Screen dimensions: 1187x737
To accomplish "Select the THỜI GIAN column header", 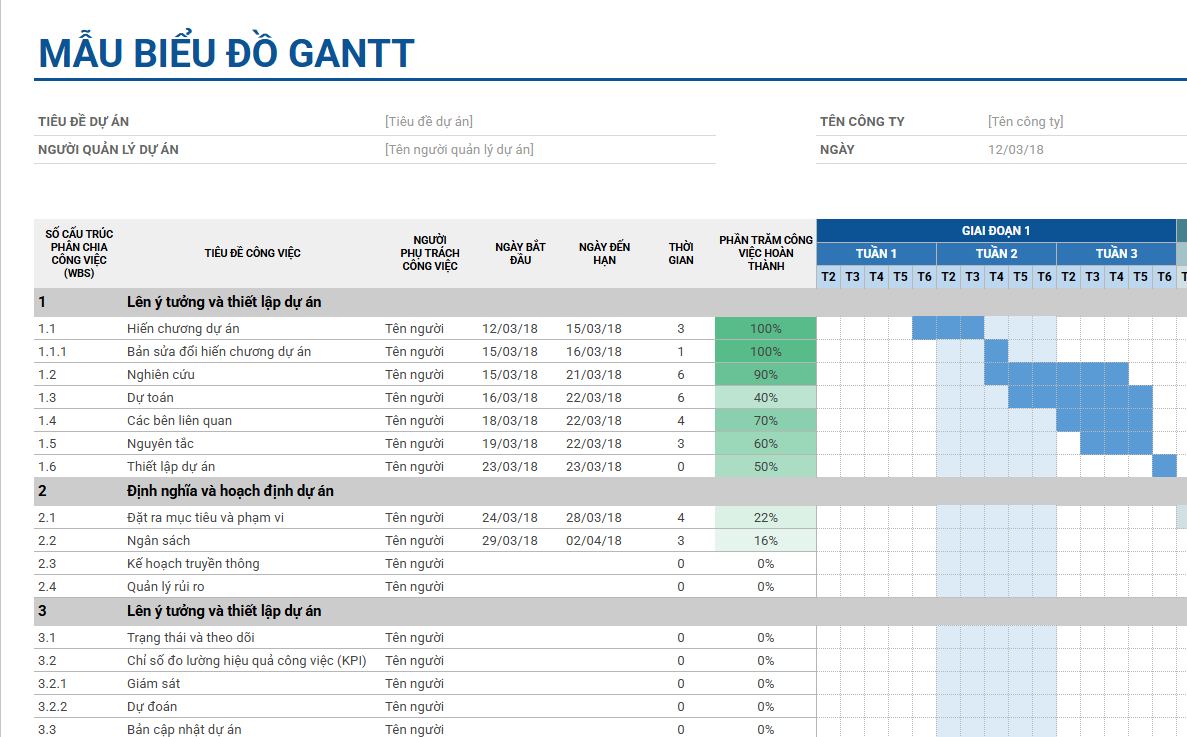I will click(681, 254).
